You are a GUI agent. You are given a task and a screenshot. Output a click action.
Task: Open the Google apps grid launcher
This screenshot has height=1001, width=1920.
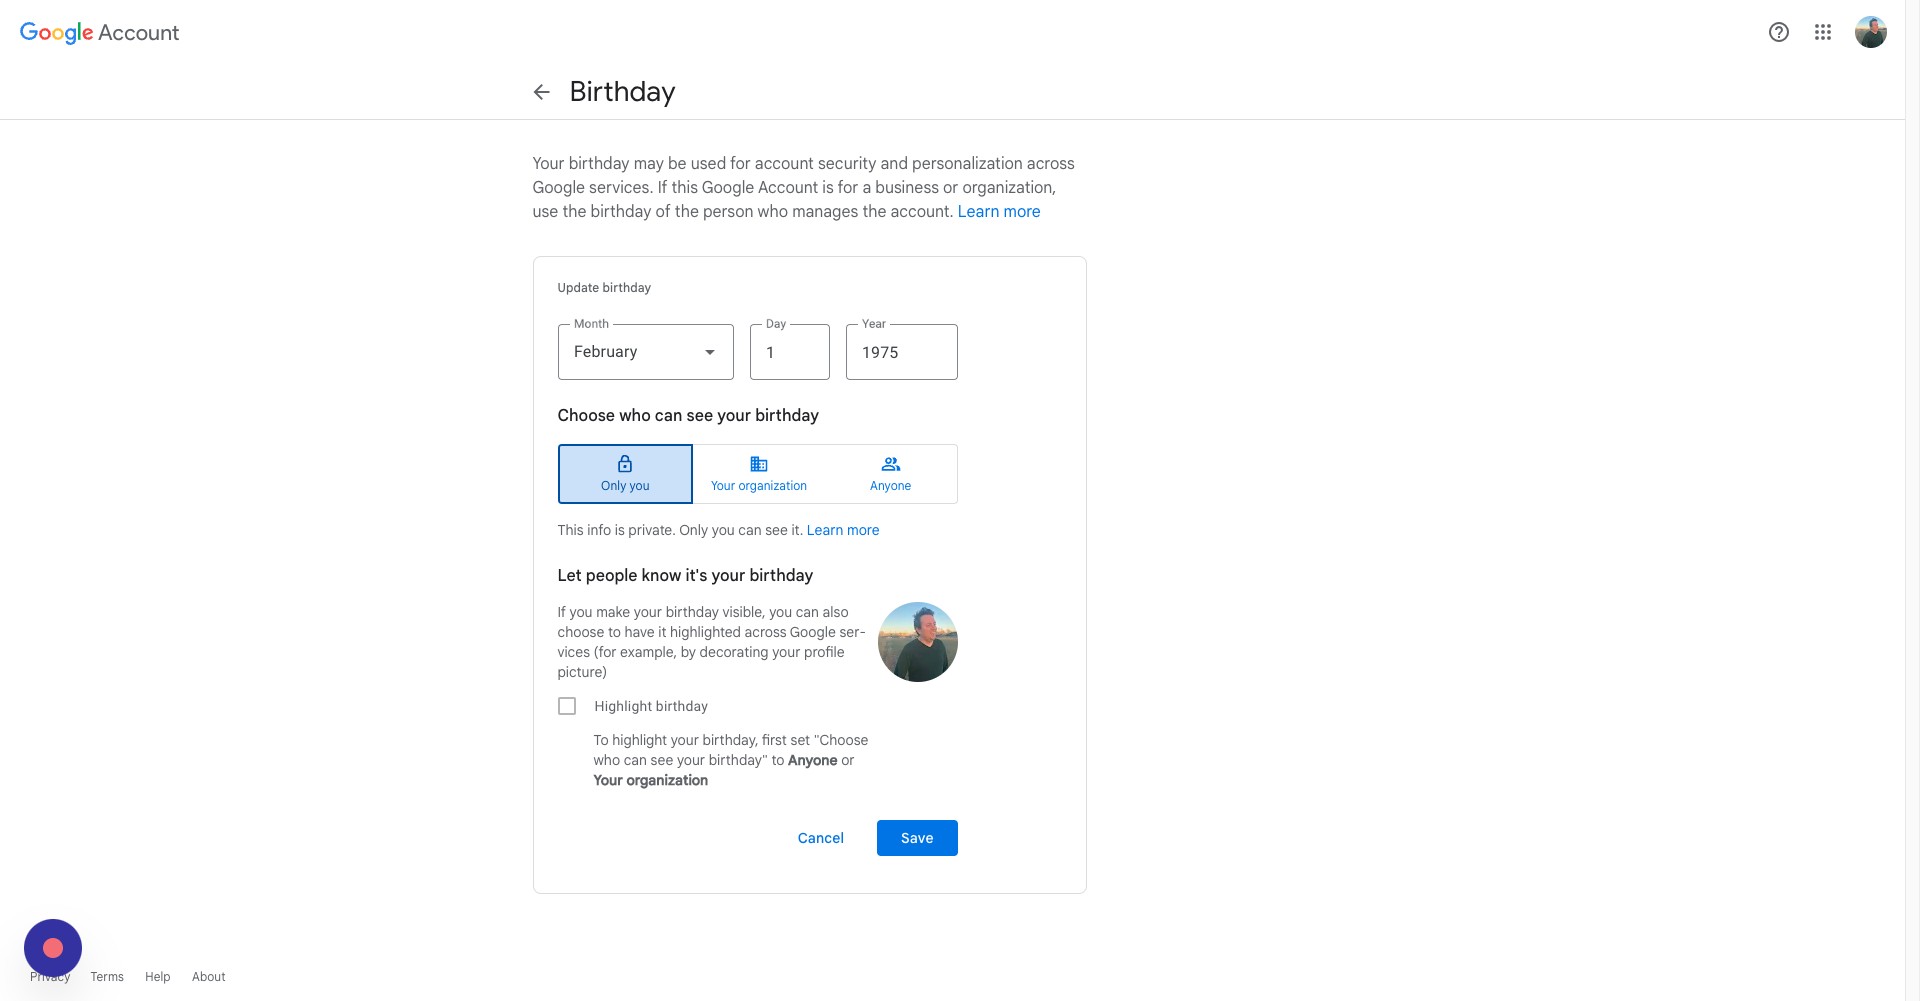coord(1822,32)
